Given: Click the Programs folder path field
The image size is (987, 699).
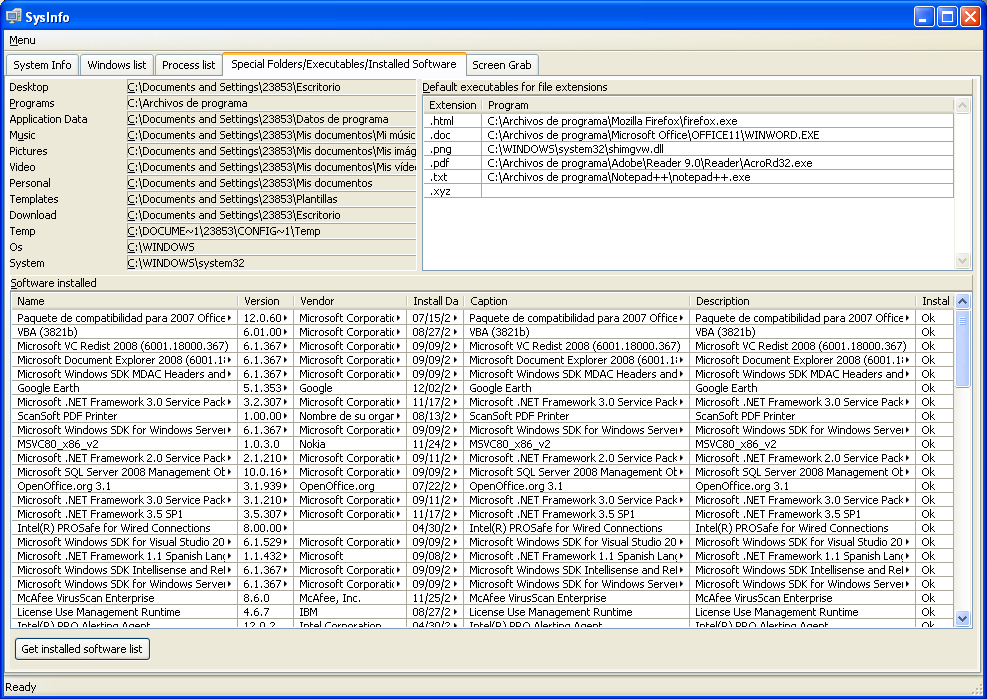Looking at the screenshot, I should click(x=271, y=103).
